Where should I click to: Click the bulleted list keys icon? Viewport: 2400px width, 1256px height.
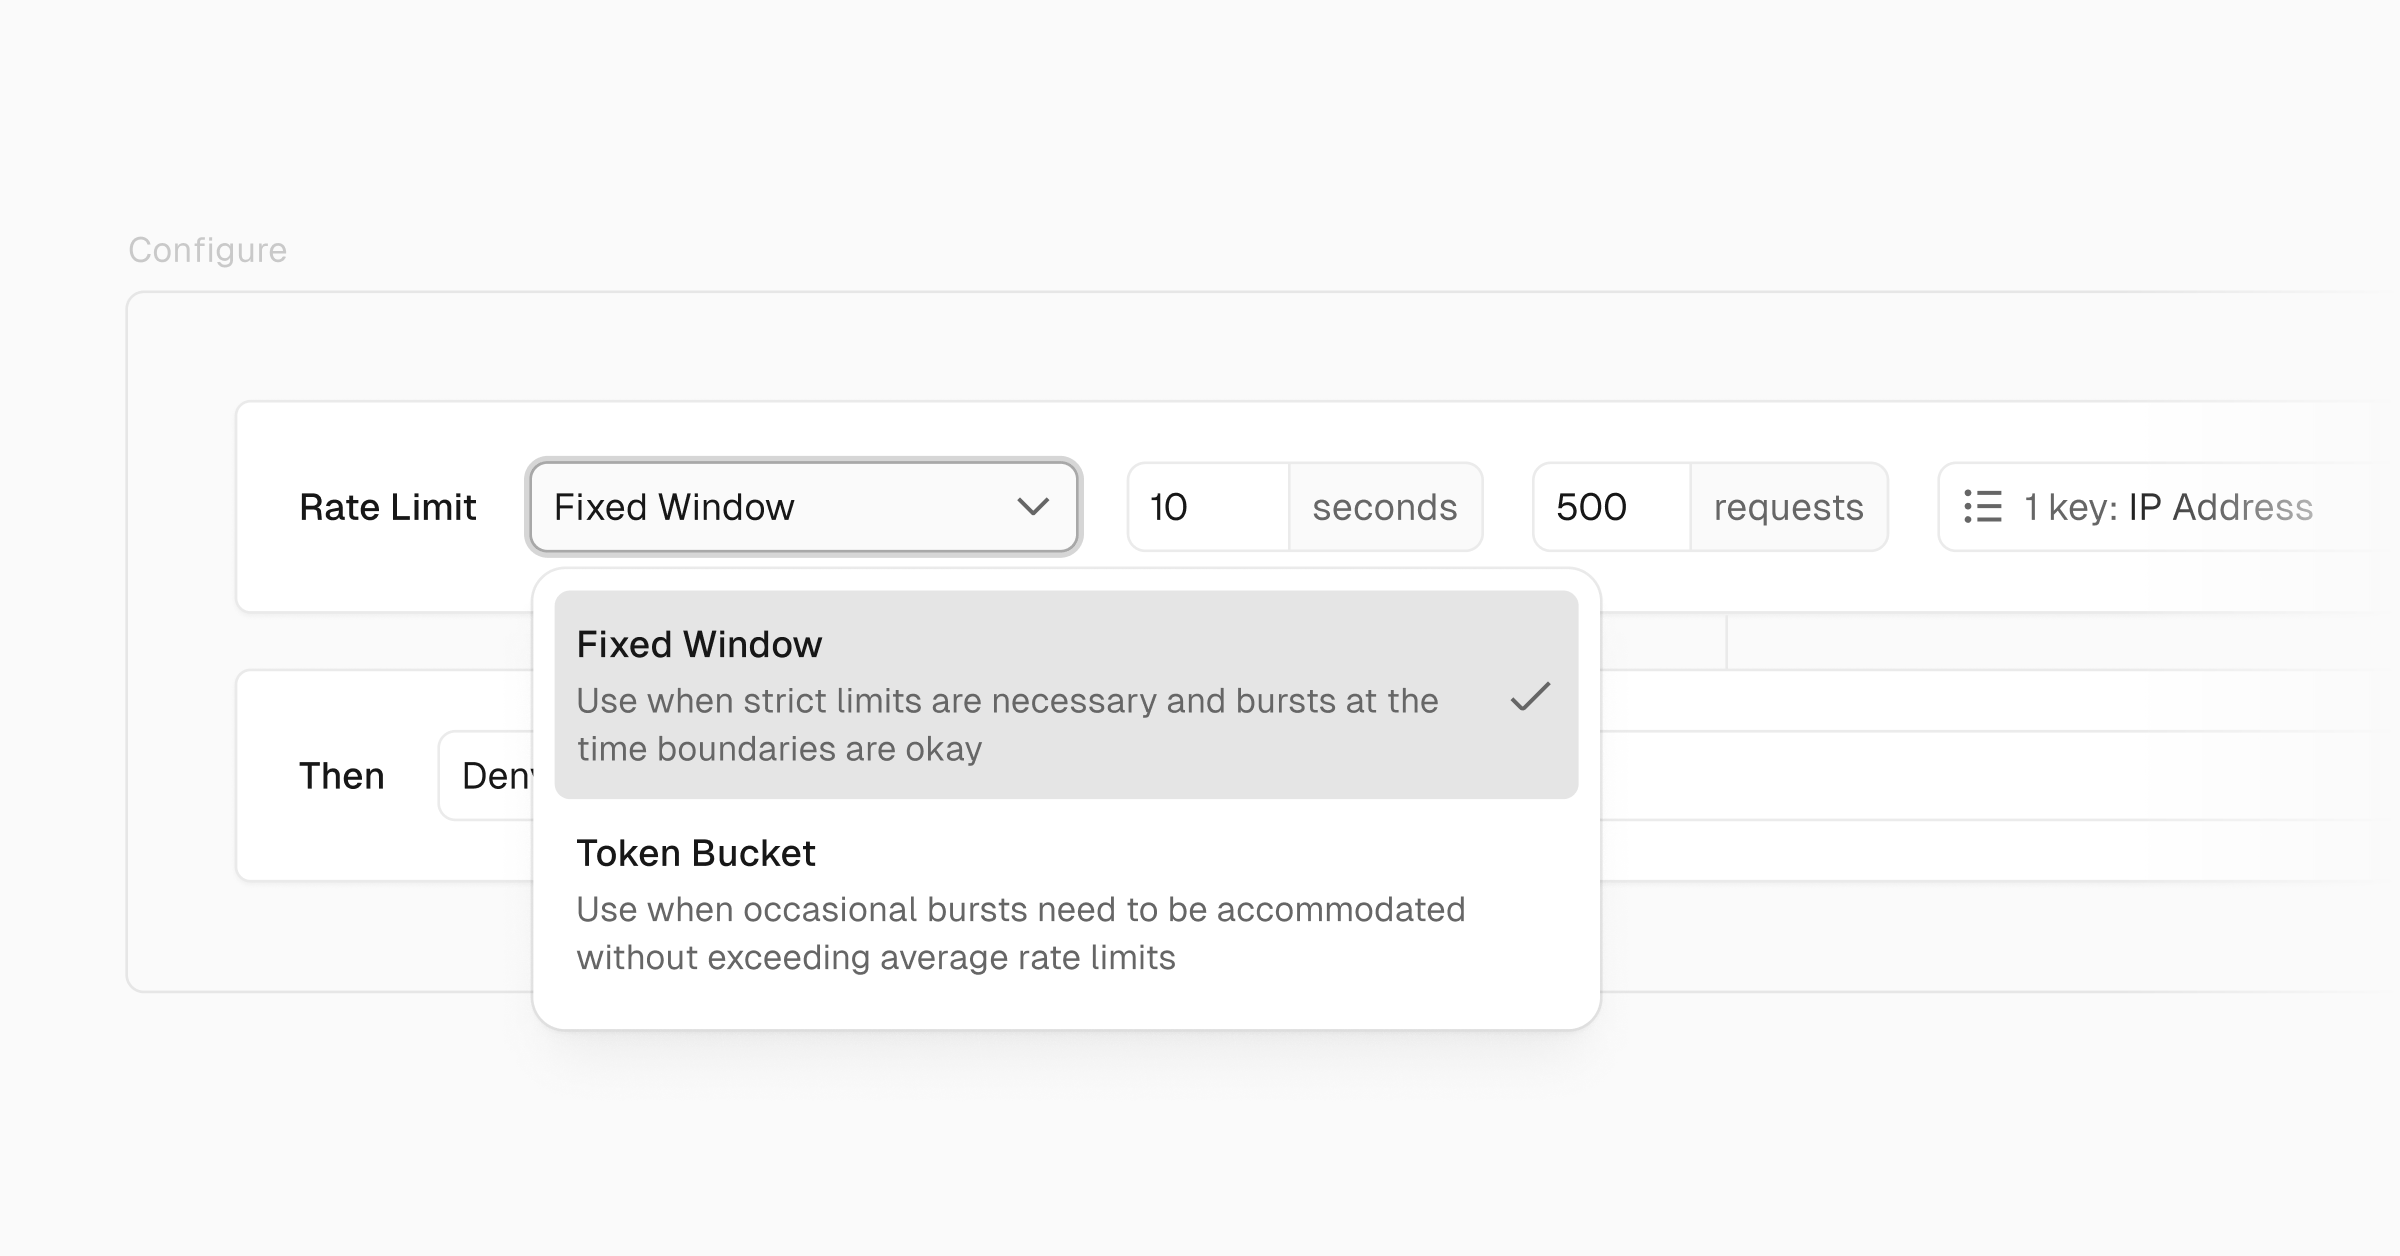1984,508
